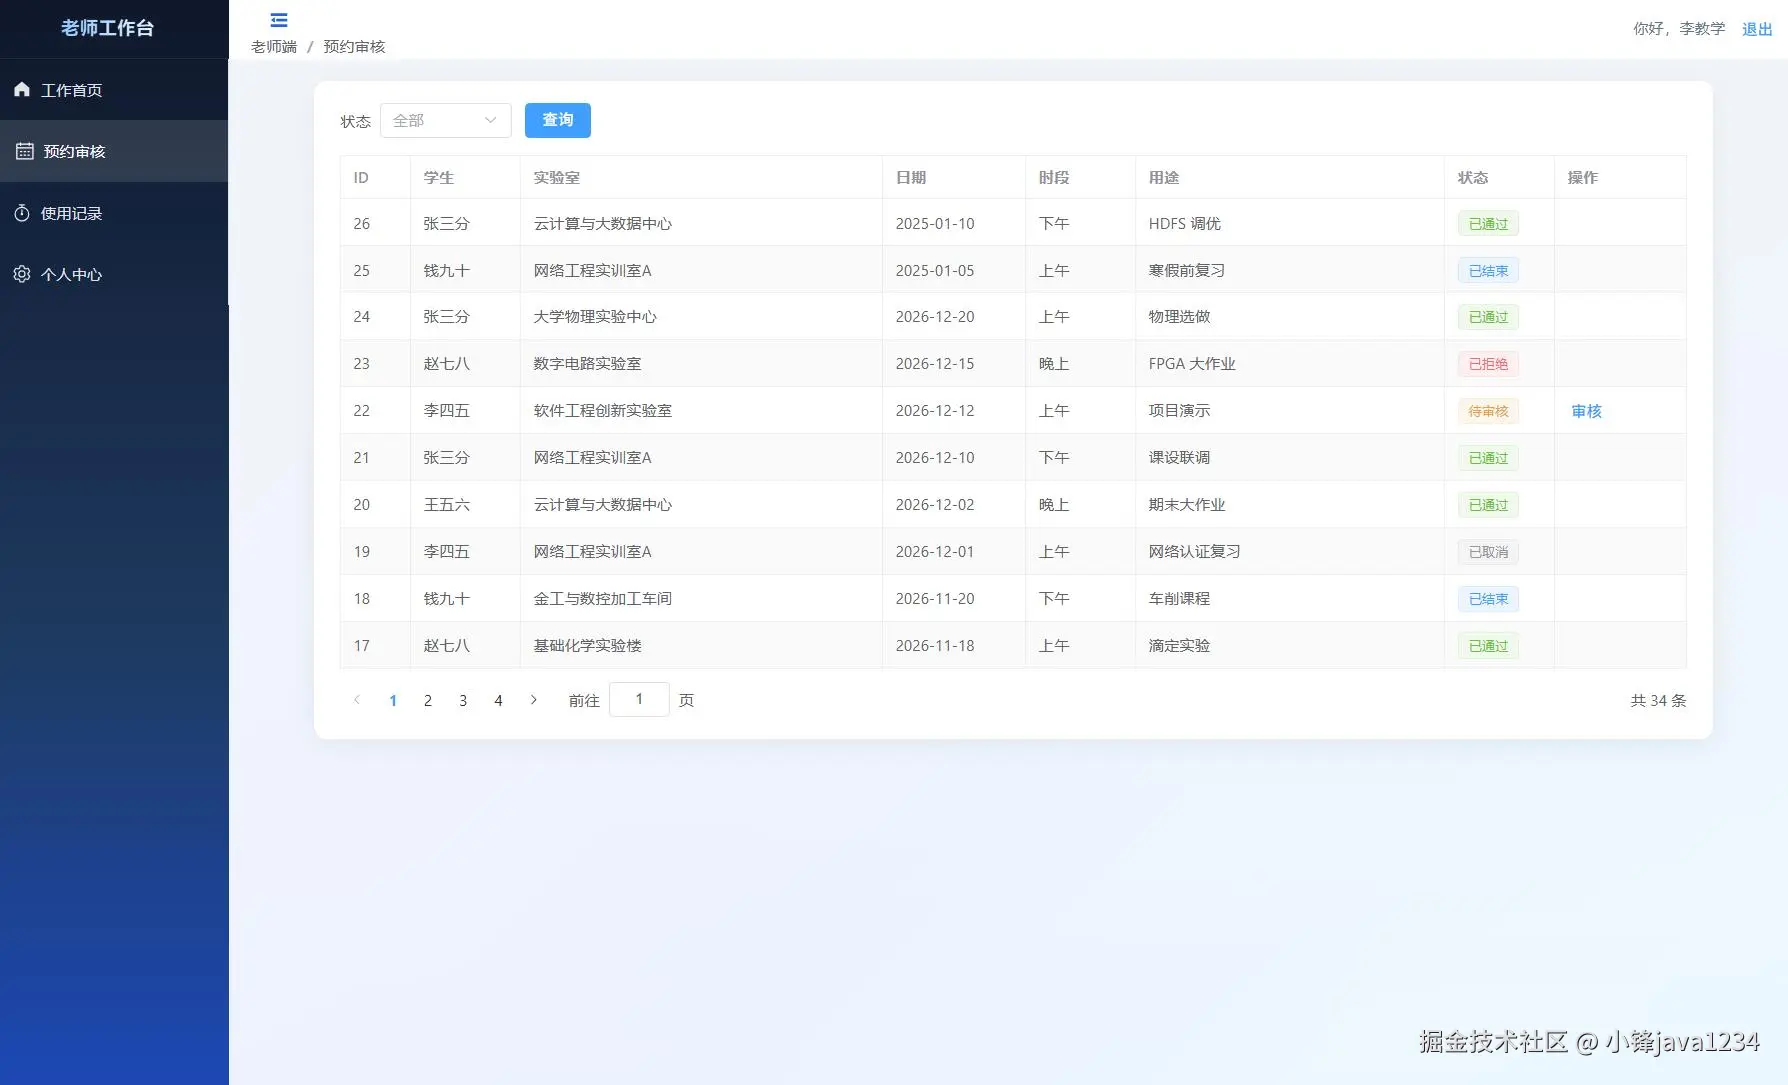Select page 1 in pagination
This screenshot has width=1788, height=1085.
(x=393, y=700)
